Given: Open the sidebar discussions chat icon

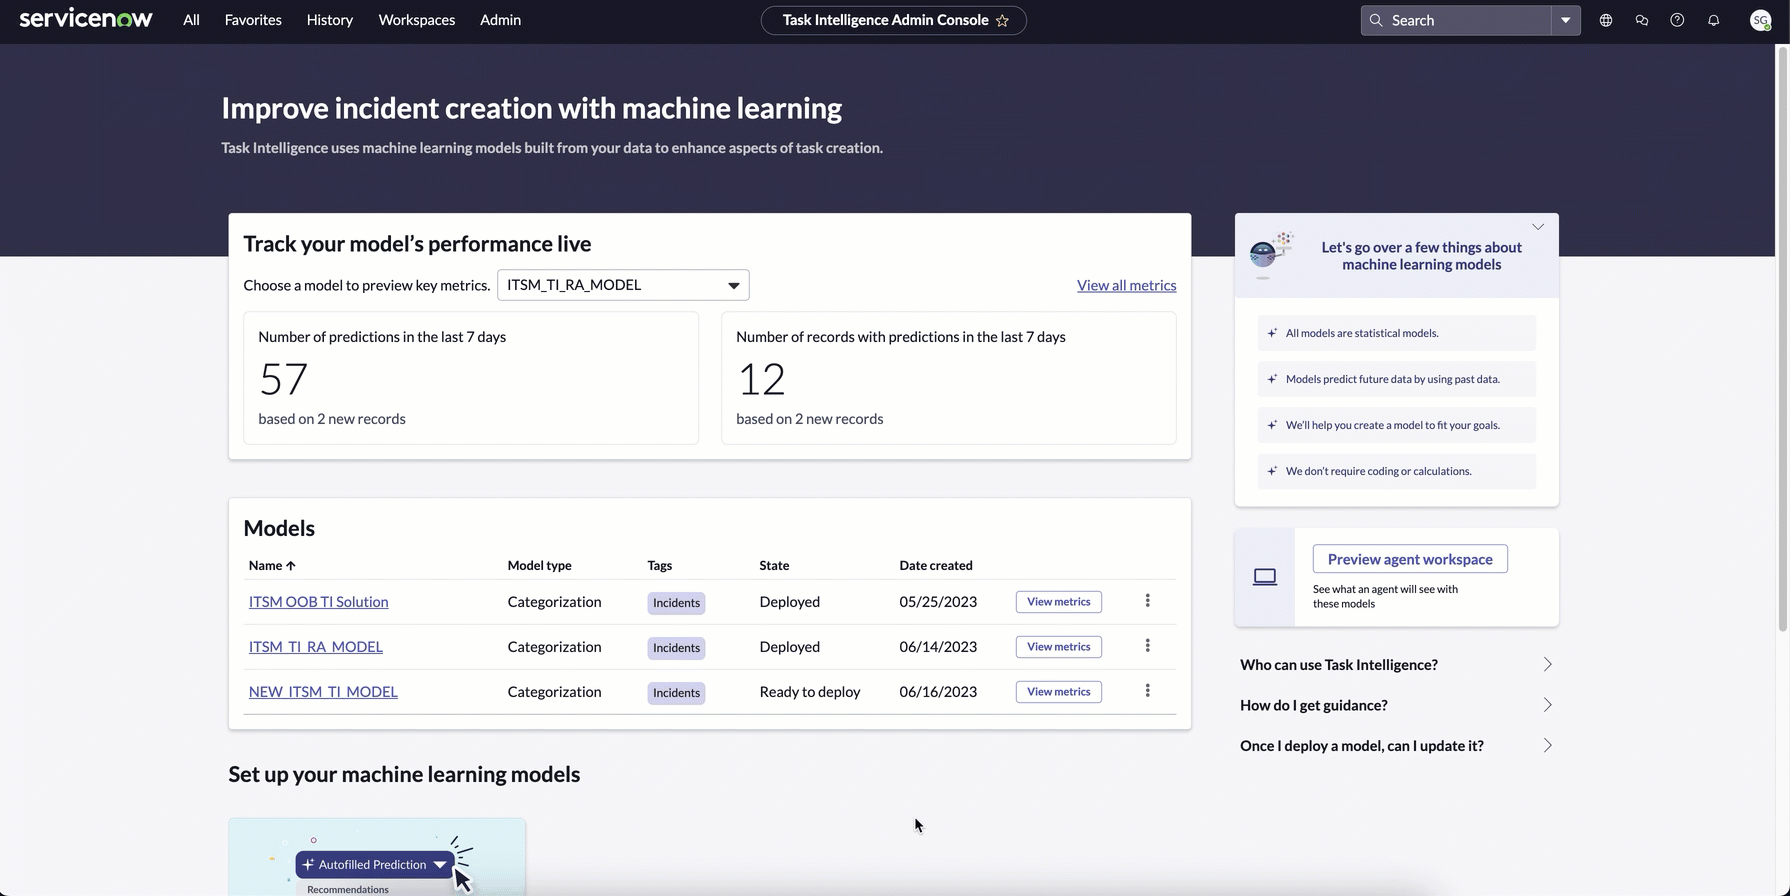Looking at the screenshot, I should (1642, 20).
